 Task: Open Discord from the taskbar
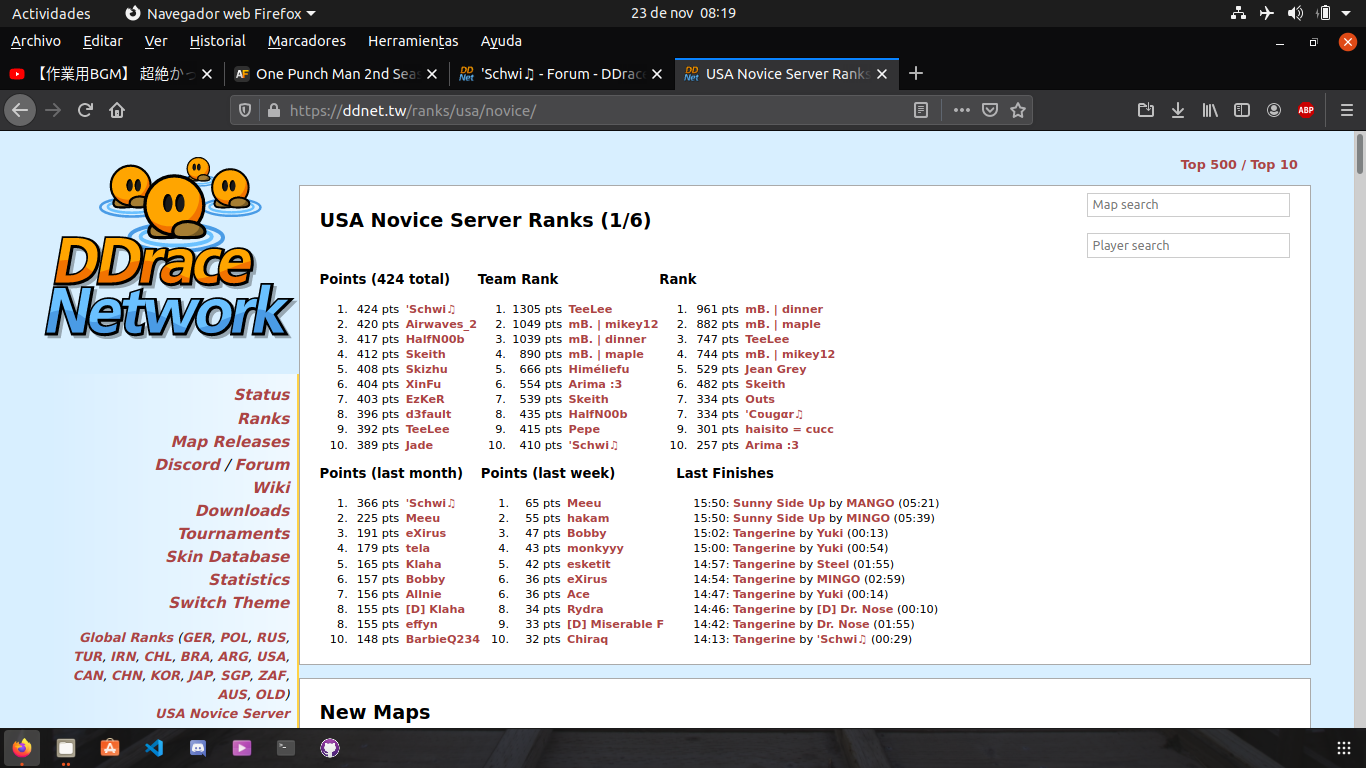coord(197,747)
